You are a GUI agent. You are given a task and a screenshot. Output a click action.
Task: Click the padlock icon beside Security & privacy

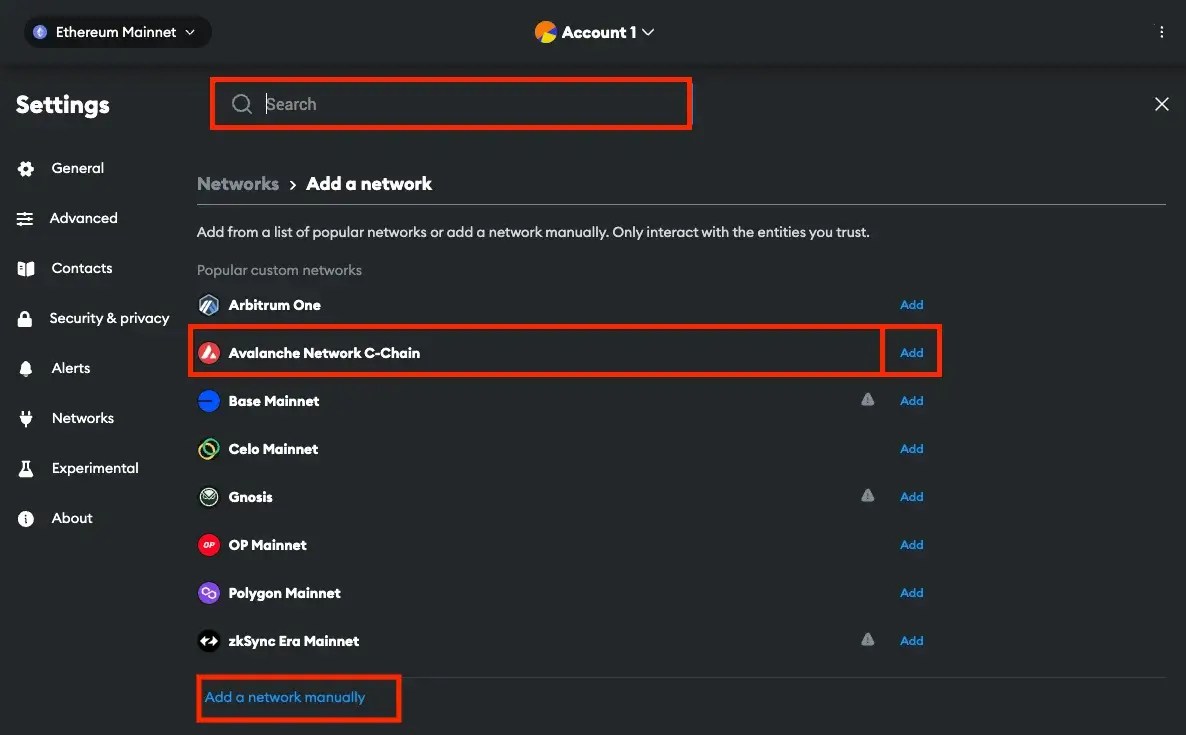[x=25, y=318]
